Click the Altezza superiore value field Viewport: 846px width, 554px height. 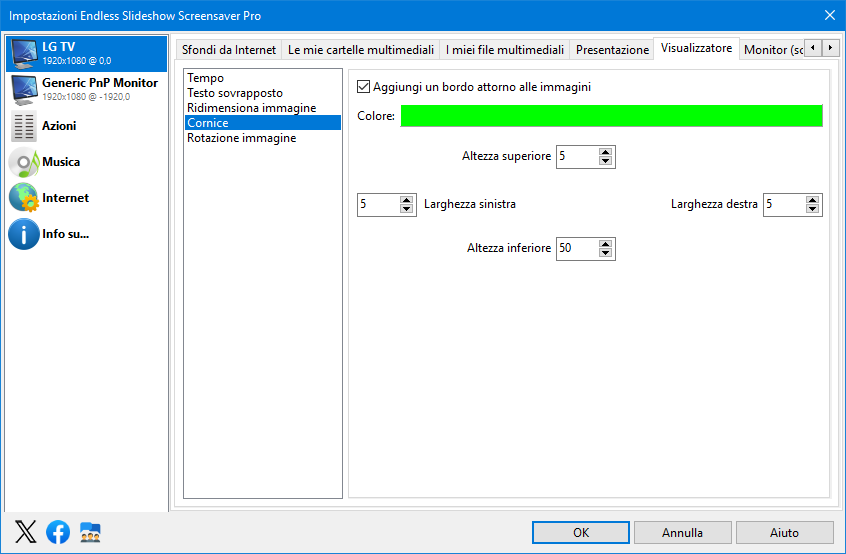[x=578, y=156]
